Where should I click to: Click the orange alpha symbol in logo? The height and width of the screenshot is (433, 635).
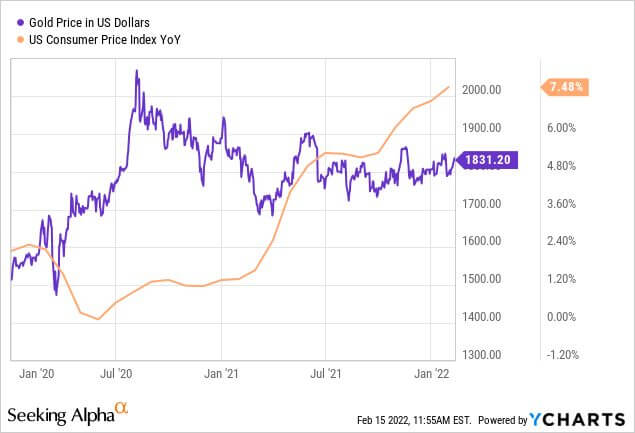click(121, 407)
